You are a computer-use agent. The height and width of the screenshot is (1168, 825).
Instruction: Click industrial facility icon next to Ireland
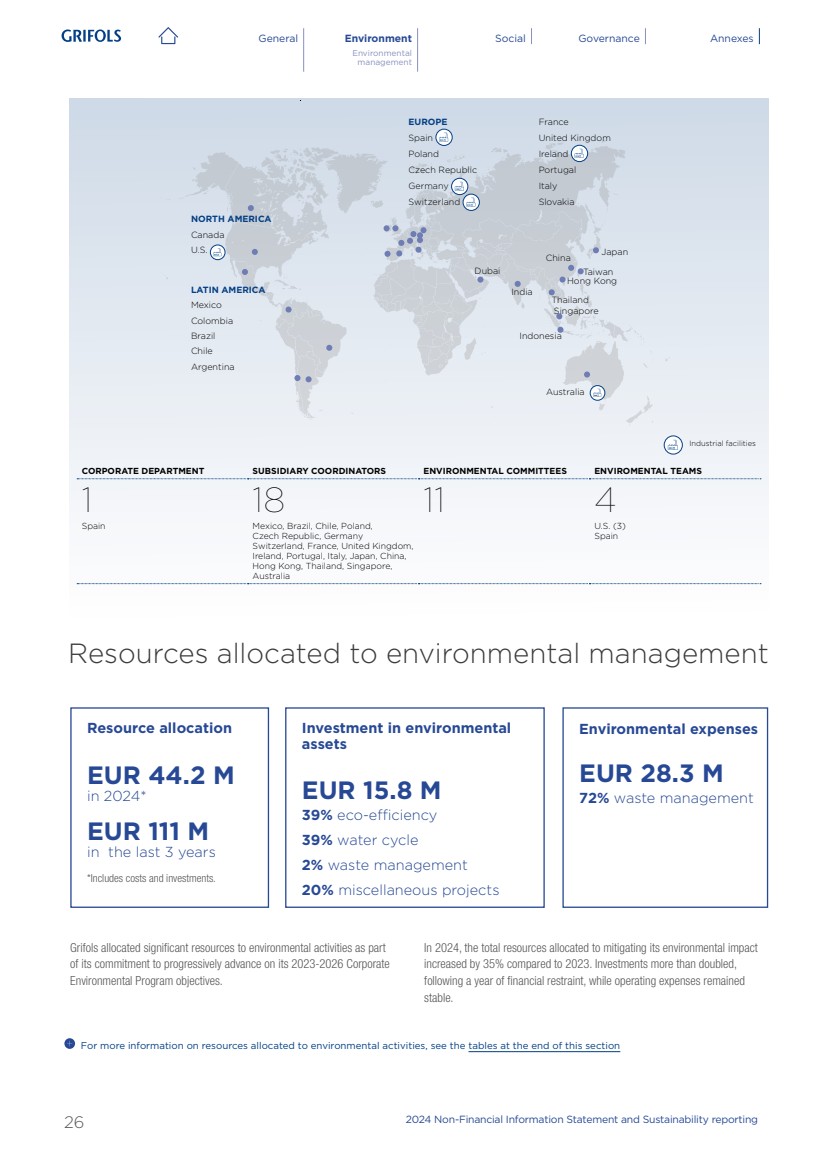tap(579, 154)
